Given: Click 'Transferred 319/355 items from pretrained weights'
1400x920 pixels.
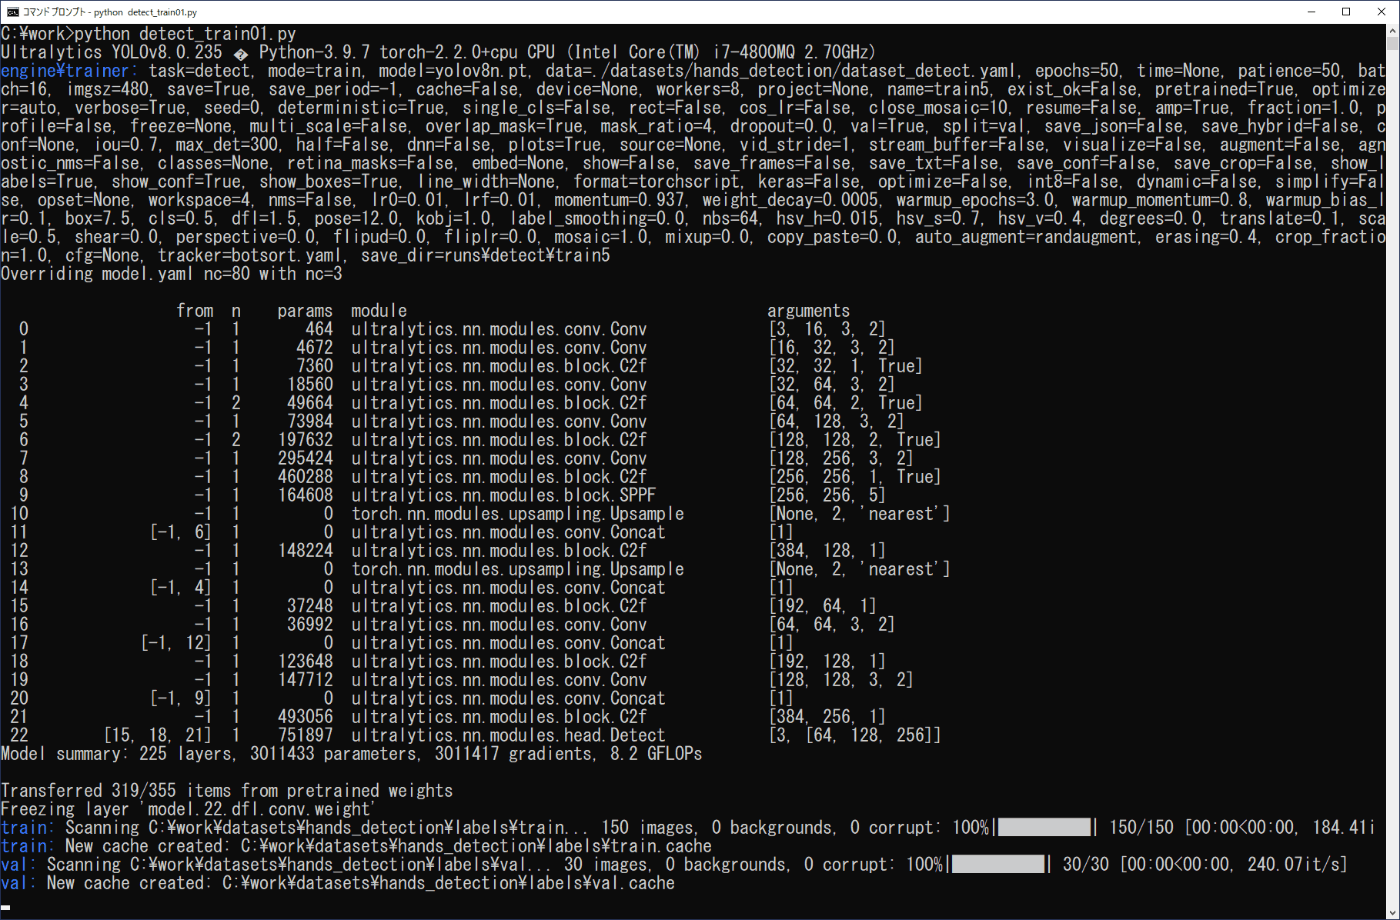Looking at the screenshot, I should click(227, 790).
